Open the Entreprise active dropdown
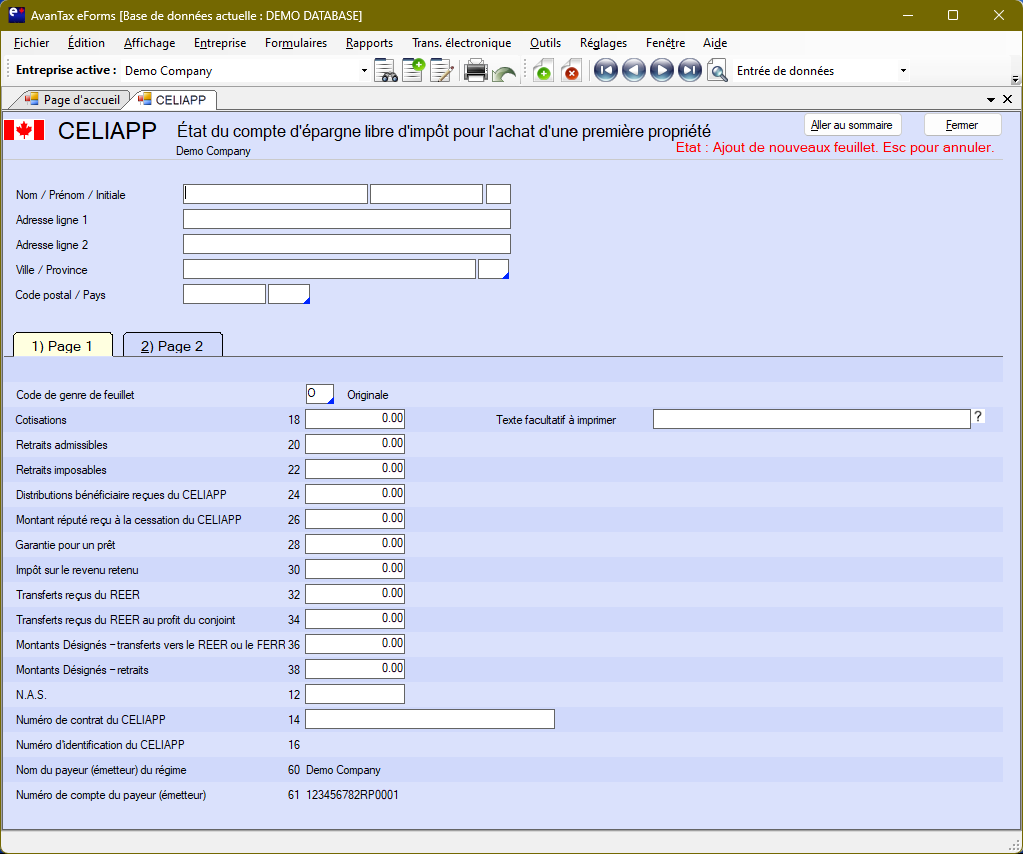This screenshot has height=854, width=1023. [363, 71]
